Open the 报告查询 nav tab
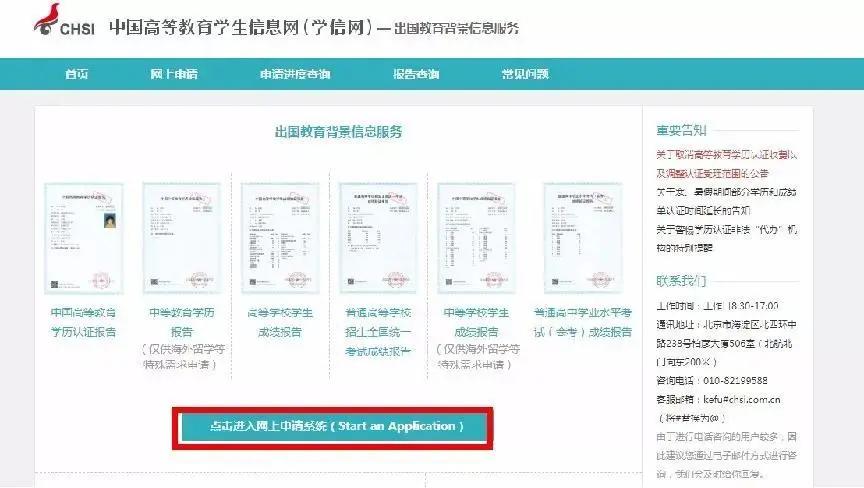Image resolution: width=864 pixels, height=488 pixels. tap(416, 74)
